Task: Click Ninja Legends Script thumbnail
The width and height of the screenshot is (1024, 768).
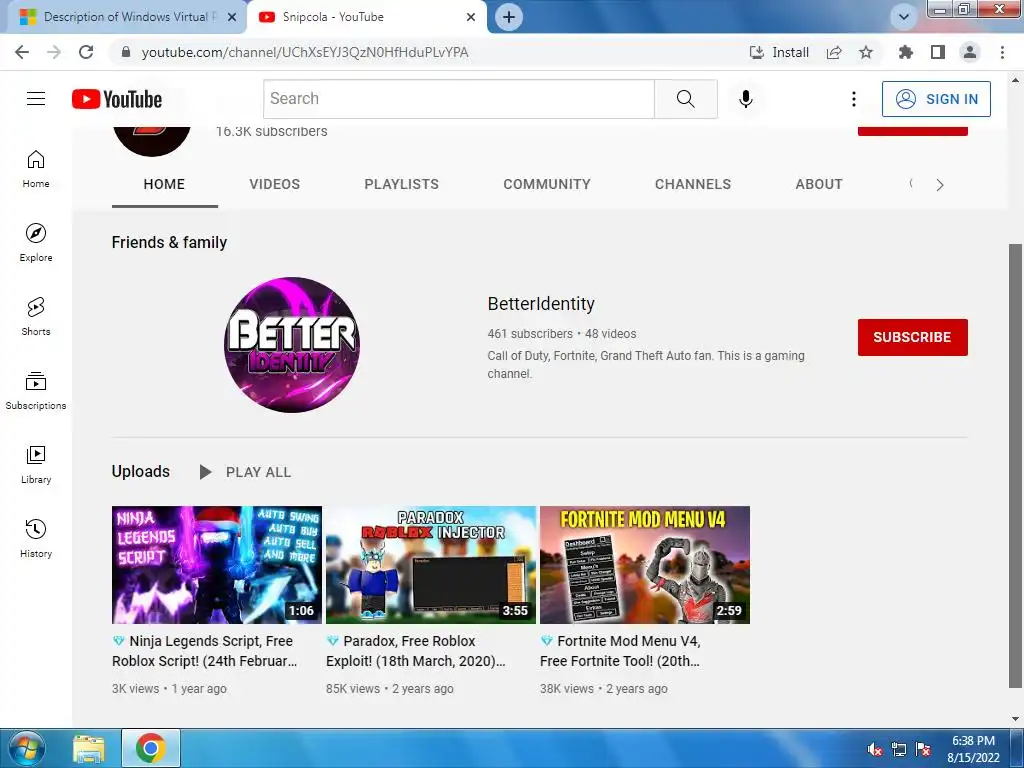Action: point(217,565)
